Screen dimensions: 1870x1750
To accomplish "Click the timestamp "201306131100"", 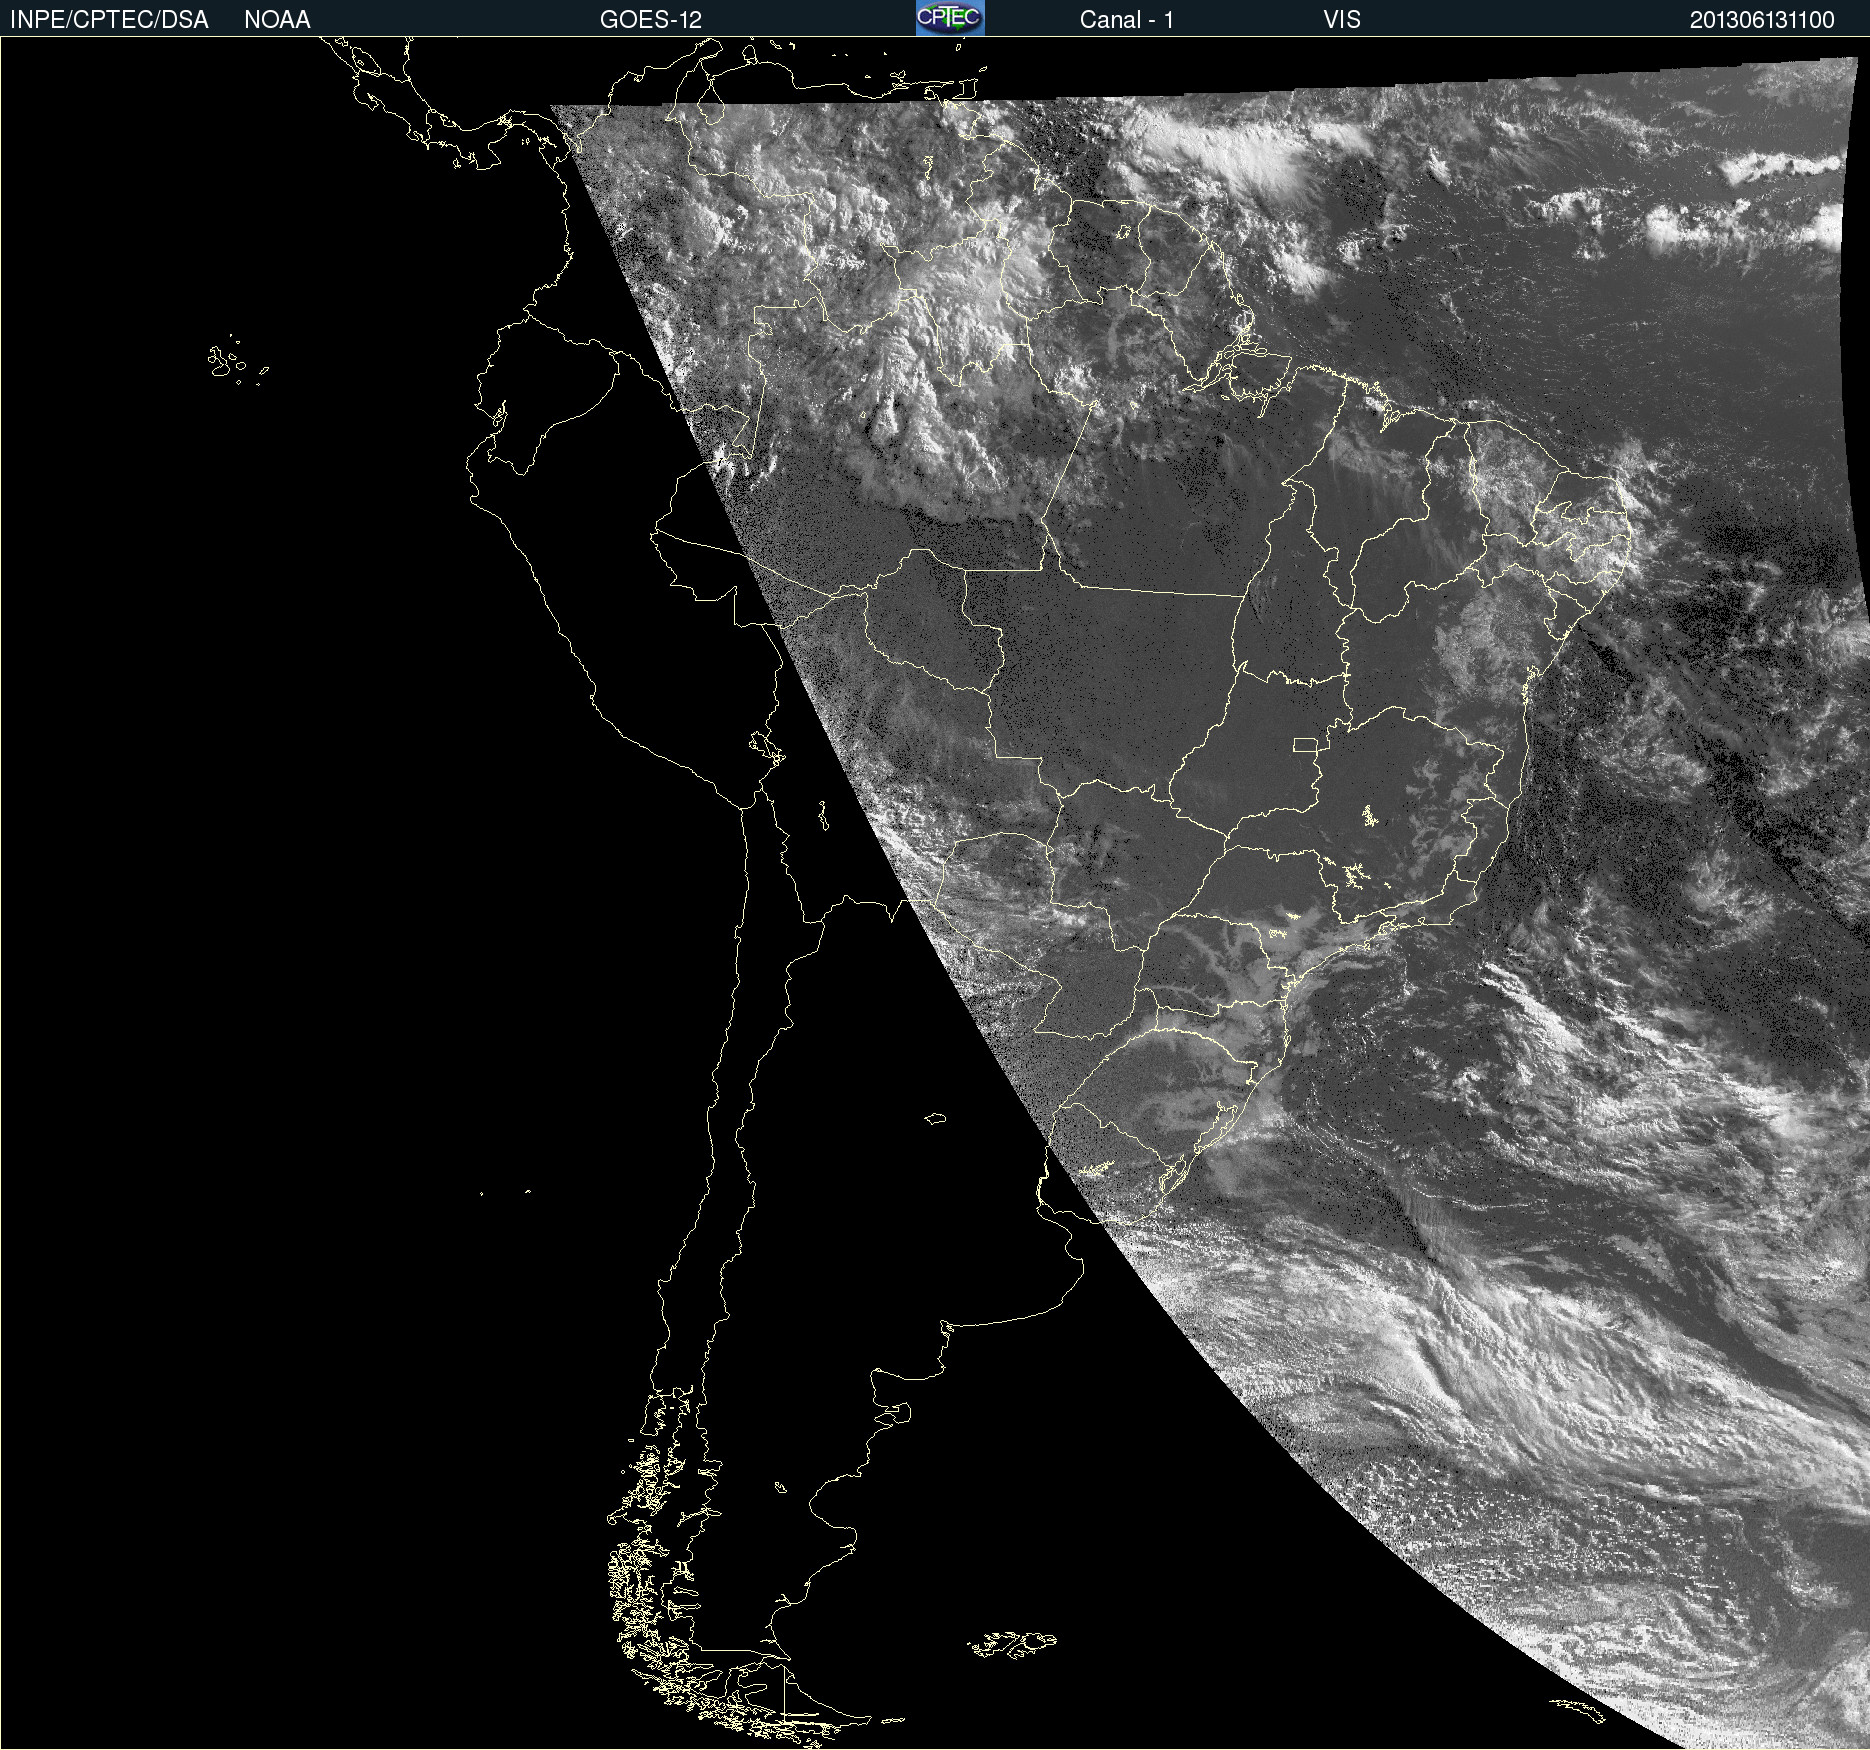I will coord(1762,20).
